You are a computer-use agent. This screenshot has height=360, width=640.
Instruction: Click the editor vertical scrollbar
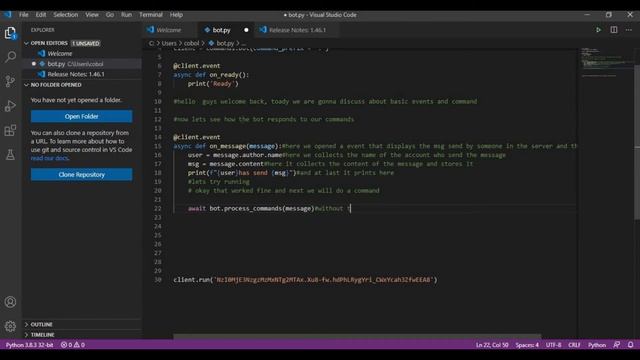[x=637, y=143]
